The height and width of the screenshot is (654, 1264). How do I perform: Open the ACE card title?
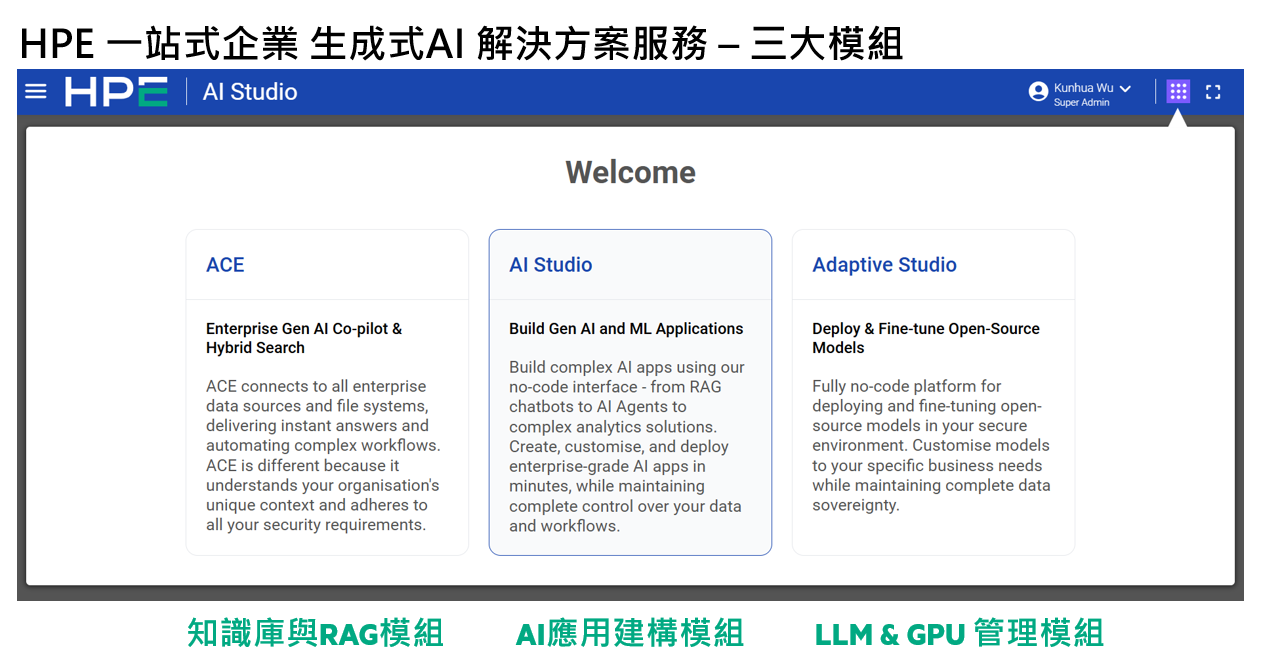pyautogui.click(x=225, y=265)
